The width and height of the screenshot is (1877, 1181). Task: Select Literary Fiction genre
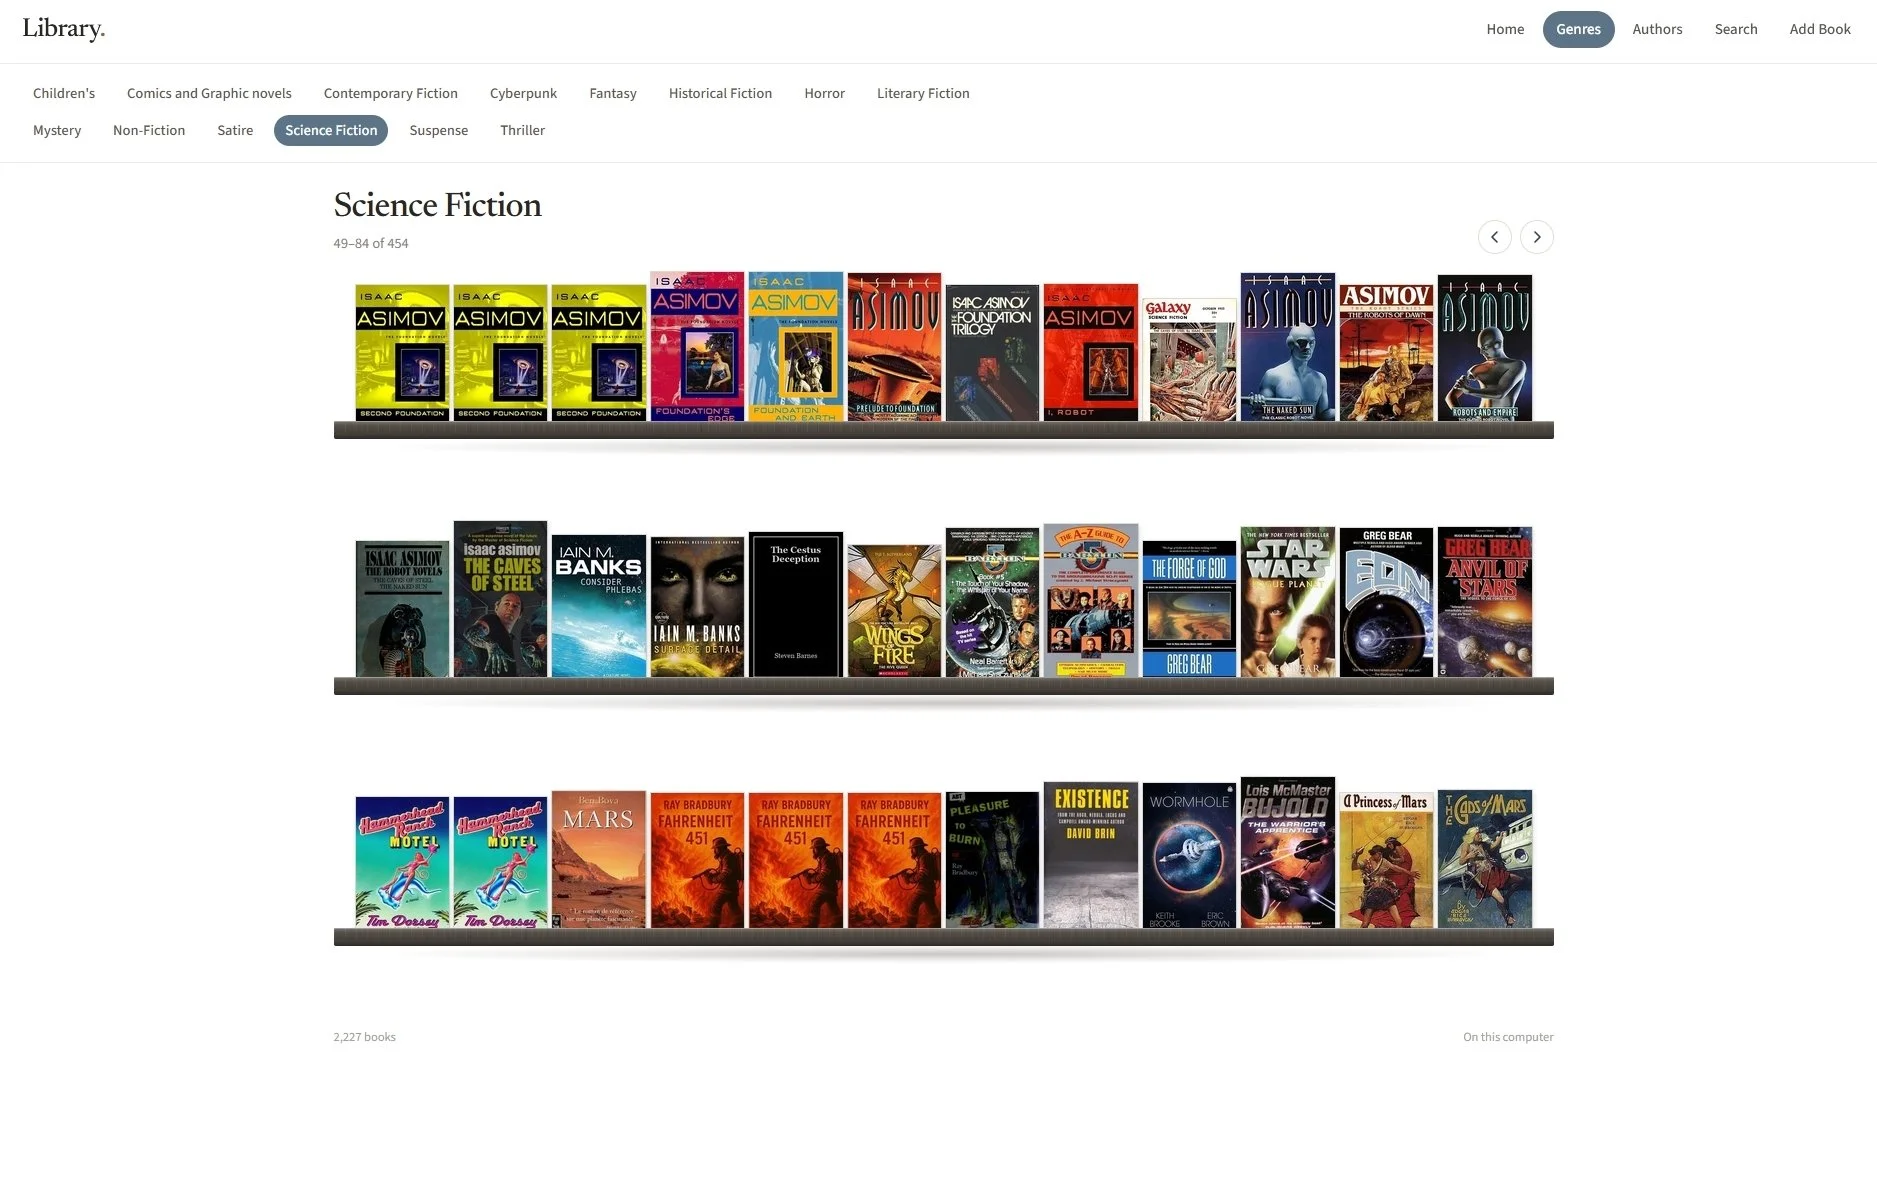[923, 93]
